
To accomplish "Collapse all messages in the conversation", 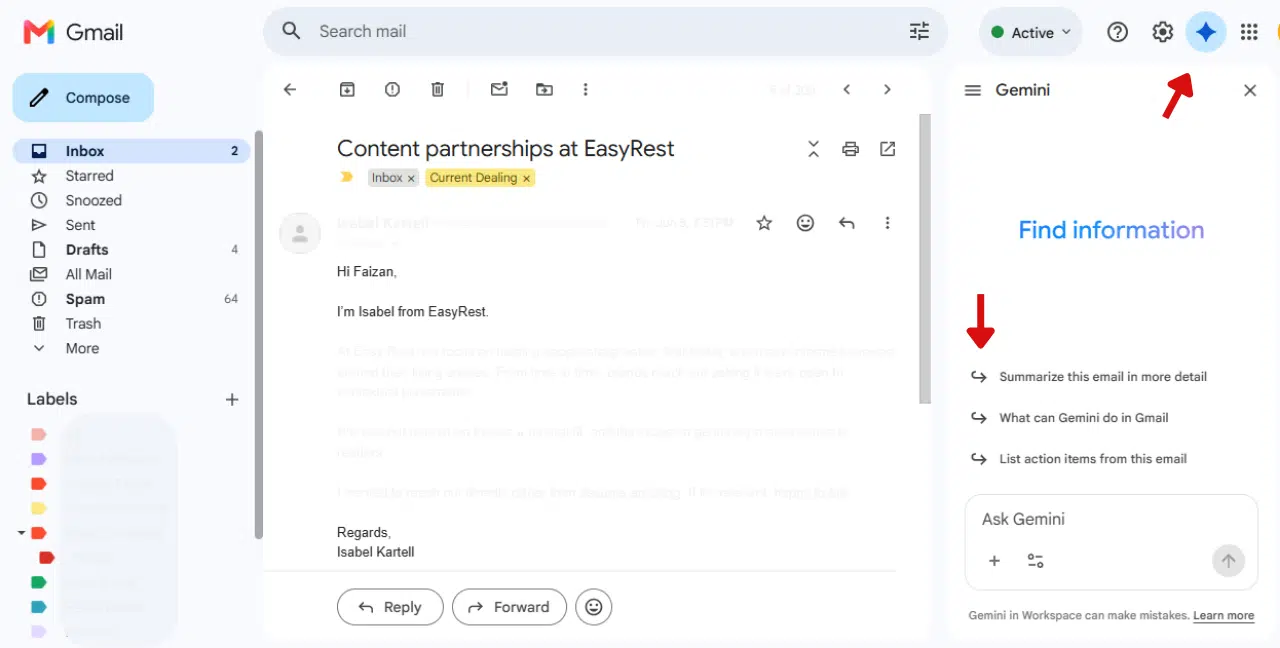I will click(x=813, y=149).
